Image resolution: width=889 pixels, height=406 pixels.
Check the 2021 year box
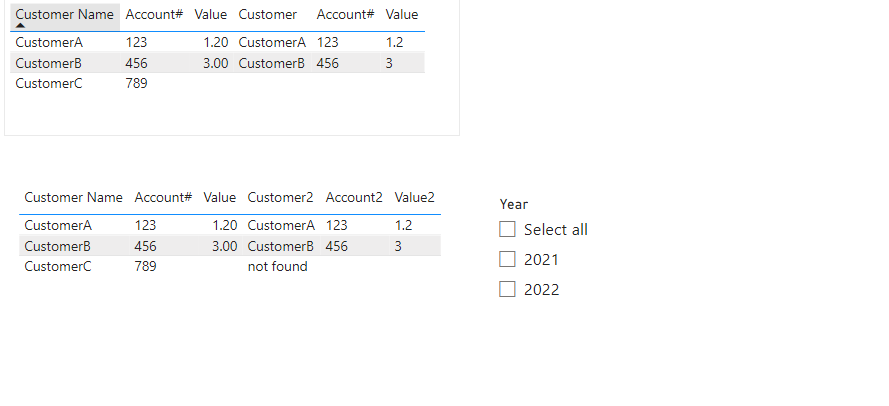click(x=507, y=259)
